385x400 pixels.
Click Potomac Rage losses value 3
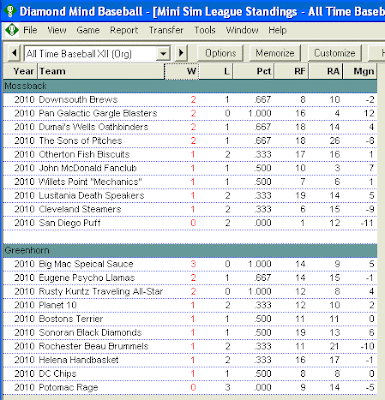pyautogui.click(x=227, y=387)
